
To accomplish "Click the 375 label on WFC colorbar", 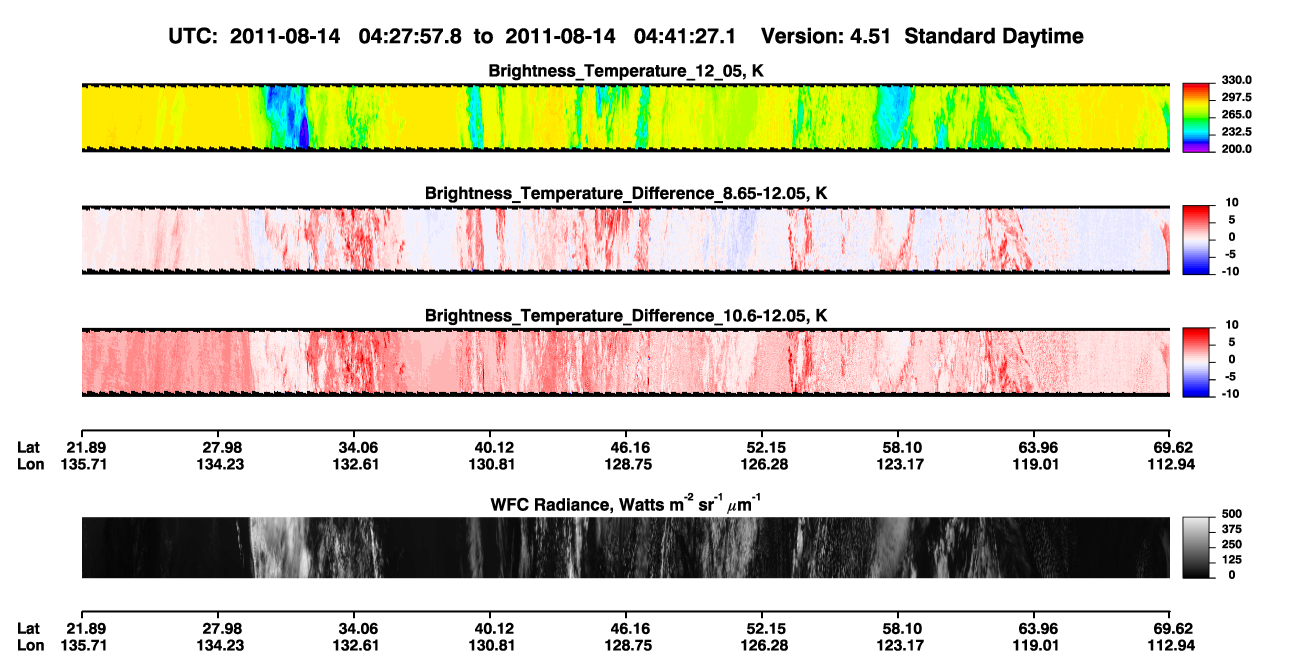I will point(1232,529).
